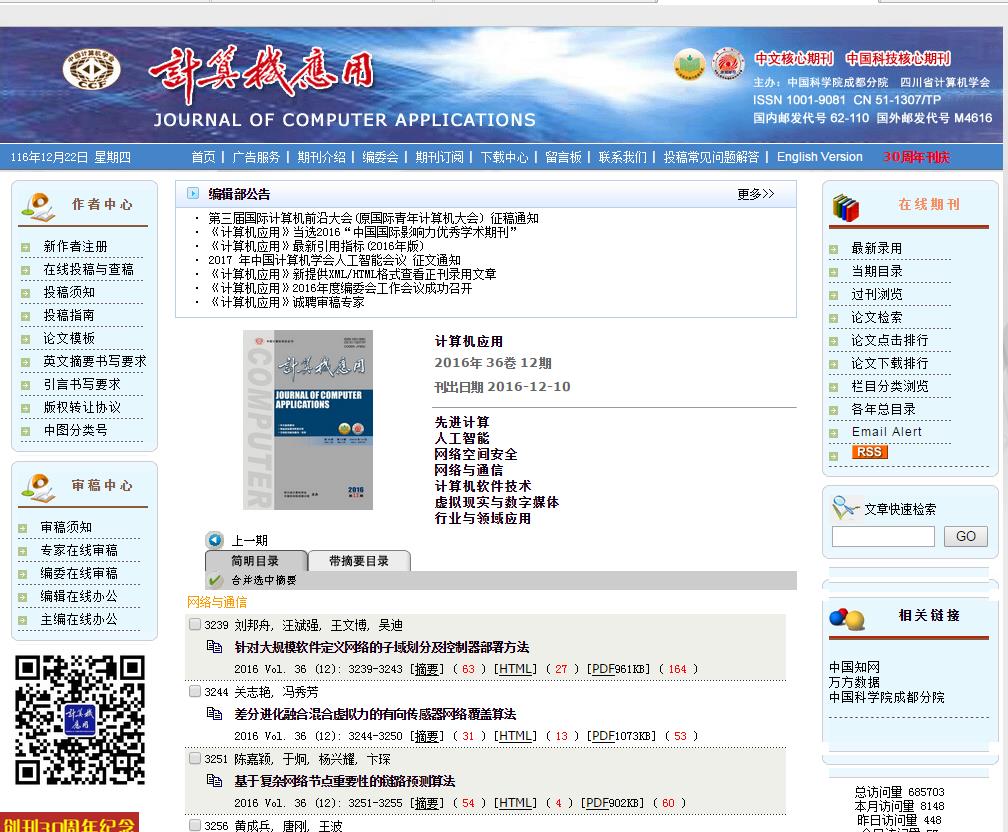This screenshot has width=1008, height=832.
Task: Go to previous issue via 上一期 text
Action: pyautogui.click(x=249, y=541)
